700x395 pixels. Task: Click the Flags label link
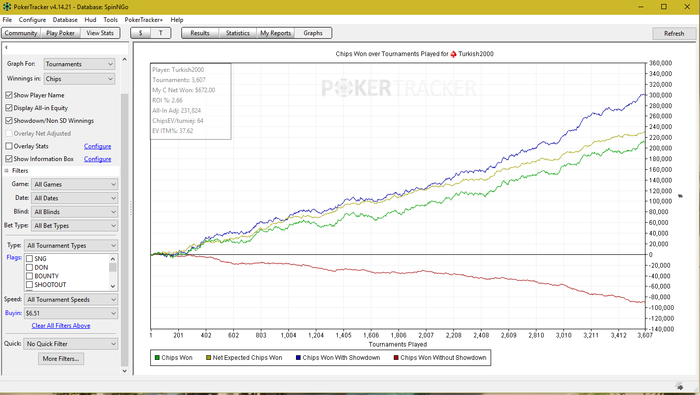[14, 258]
